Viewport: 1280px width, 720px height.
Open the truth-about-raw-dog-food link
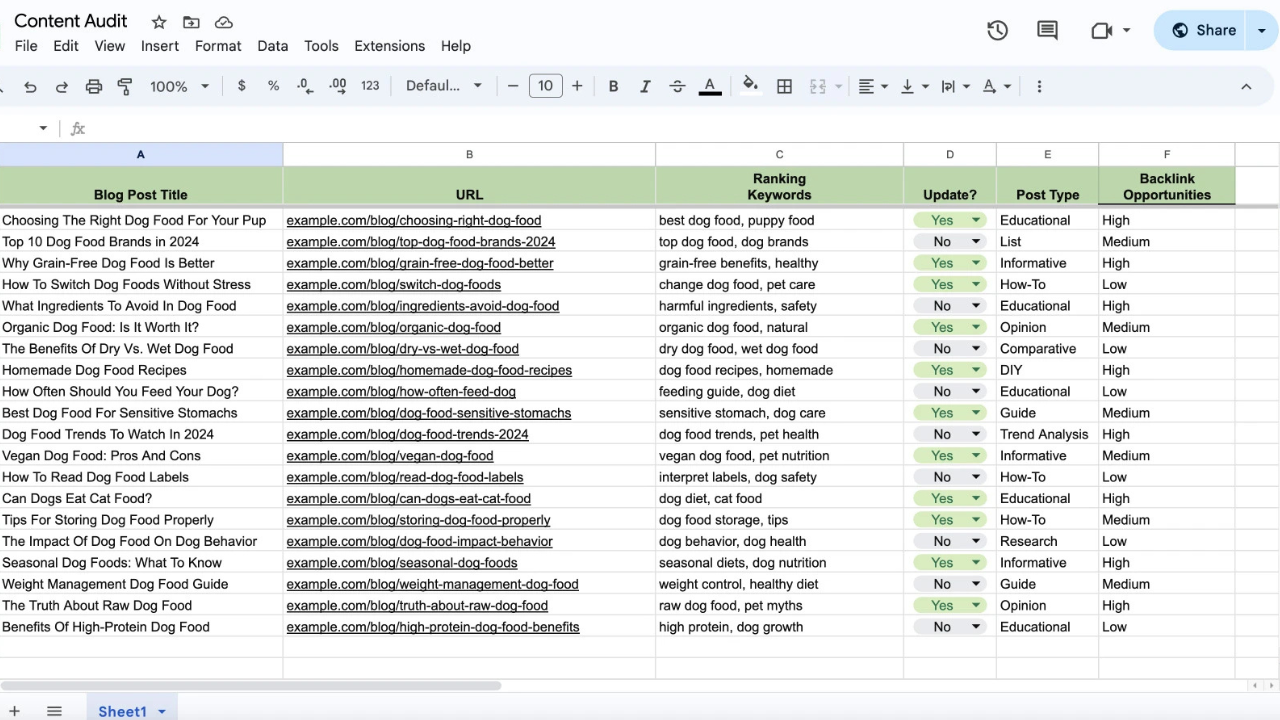417,605
